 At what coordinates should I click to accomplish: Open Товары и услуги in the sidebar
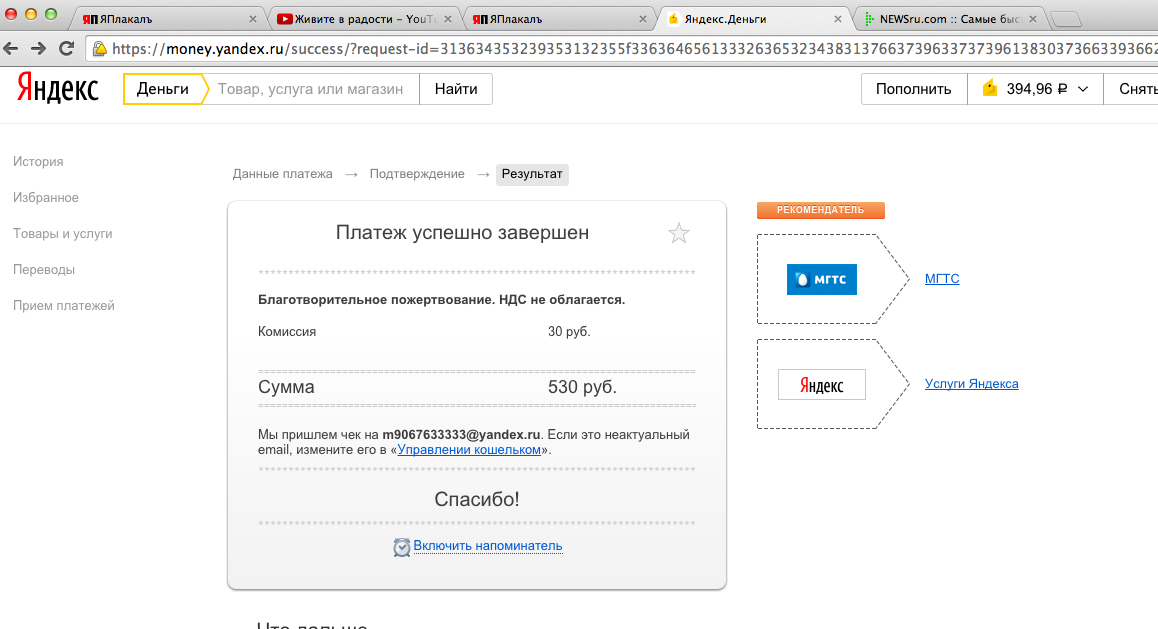63,234
